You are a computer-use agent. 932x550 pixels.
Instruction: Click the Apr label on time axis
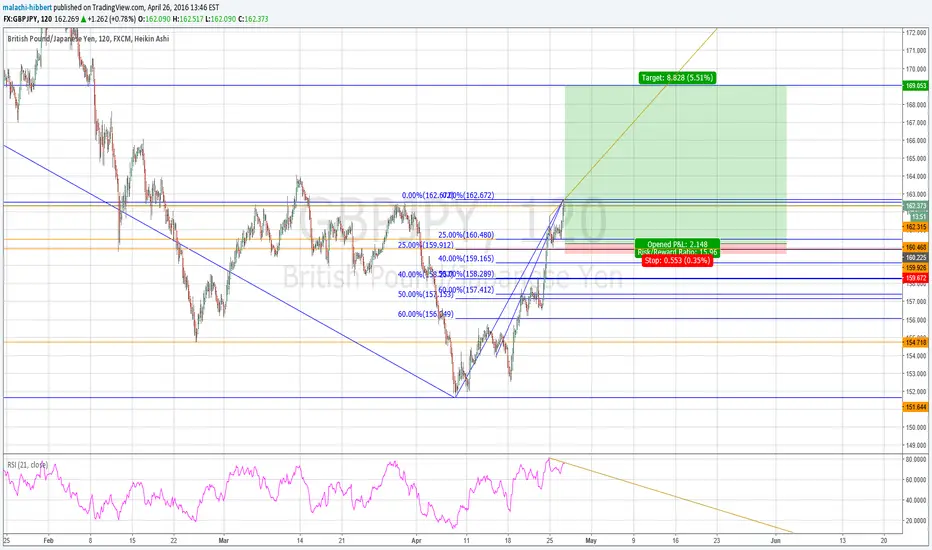416,540
